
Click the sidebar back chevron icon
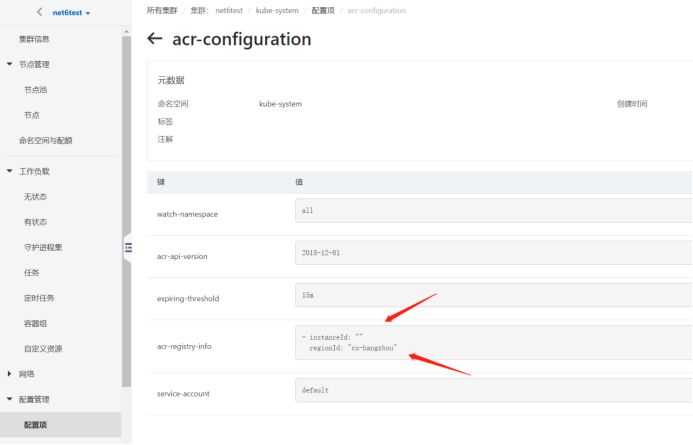pyautogui.click(x=39, y=12)
